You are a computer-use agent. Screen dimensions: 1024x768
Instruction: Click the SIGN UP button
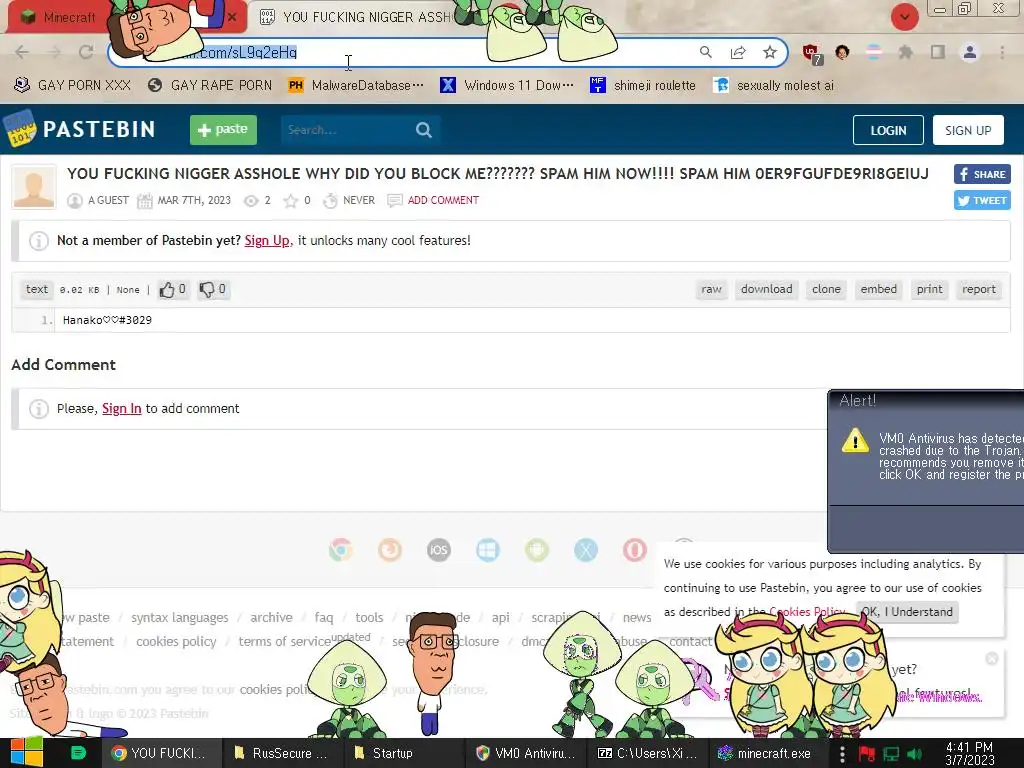click(x=968, y=130)
